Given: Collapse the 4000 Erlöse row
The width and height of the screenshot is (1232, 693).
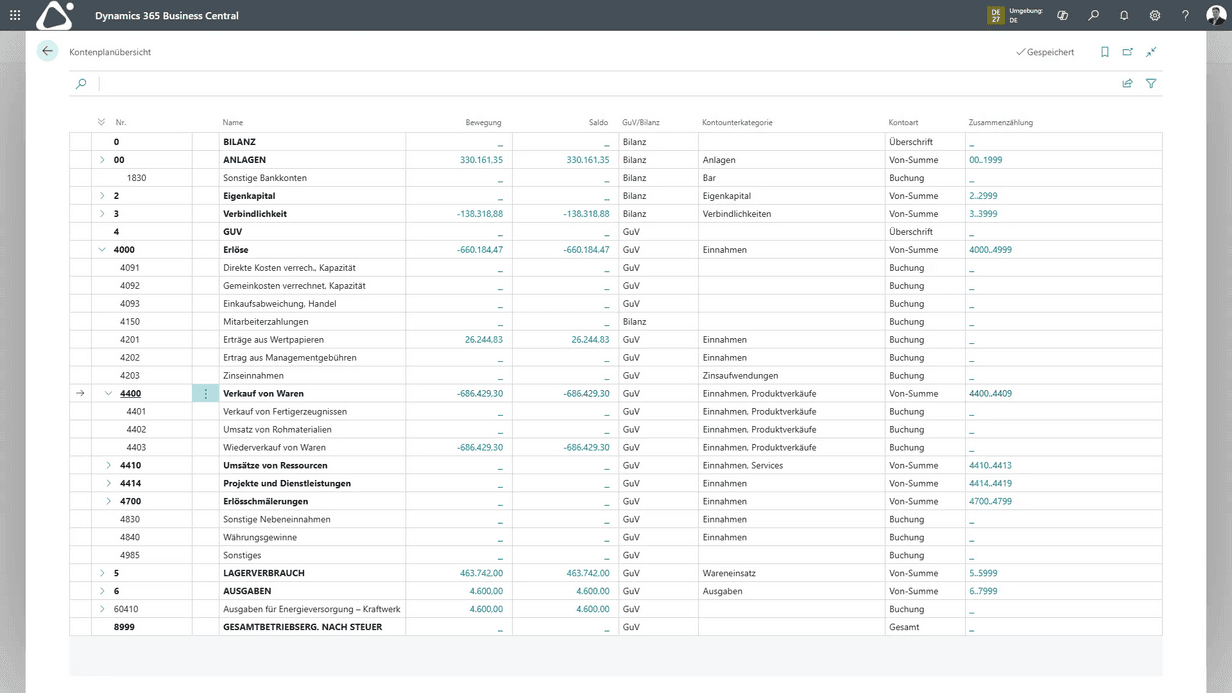Looking at the screenshot, I should click(102, 250).
